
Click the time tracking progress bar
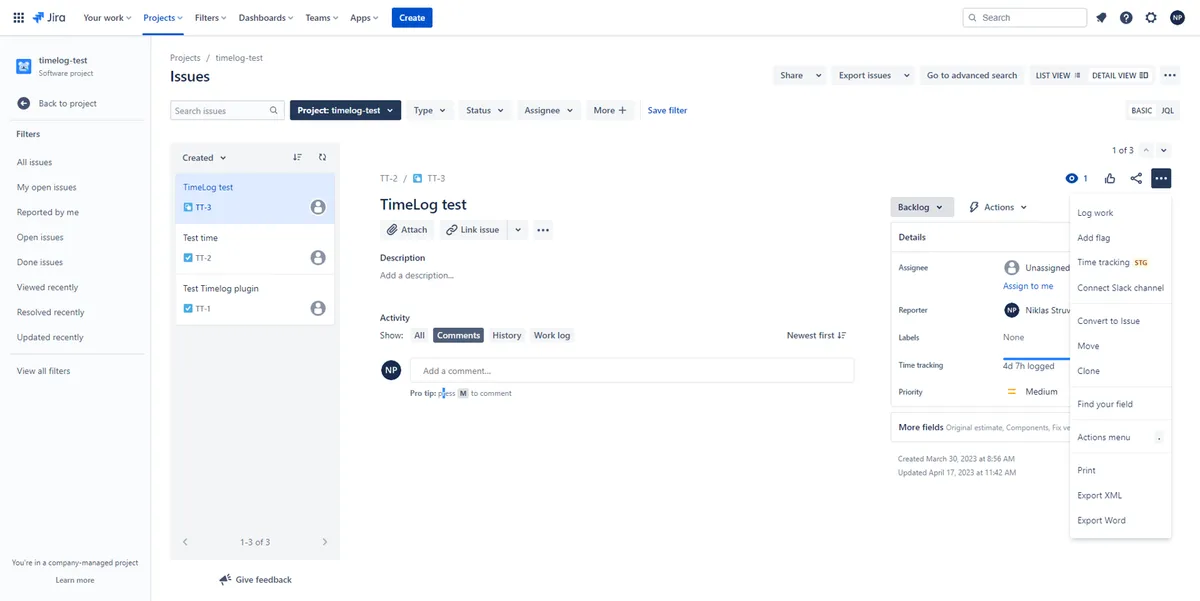click(x=1036, y=357)
